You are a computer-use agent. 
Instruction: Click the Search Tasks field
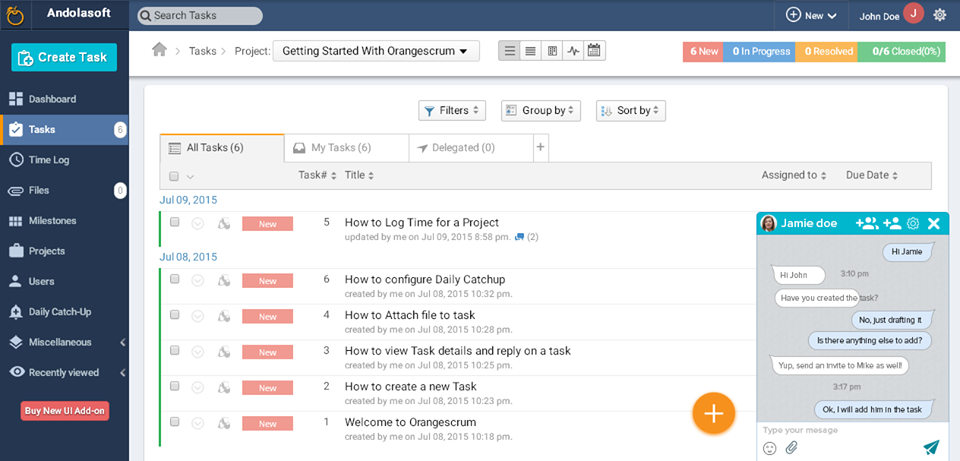pyautogui.click(x=200, y=16)
